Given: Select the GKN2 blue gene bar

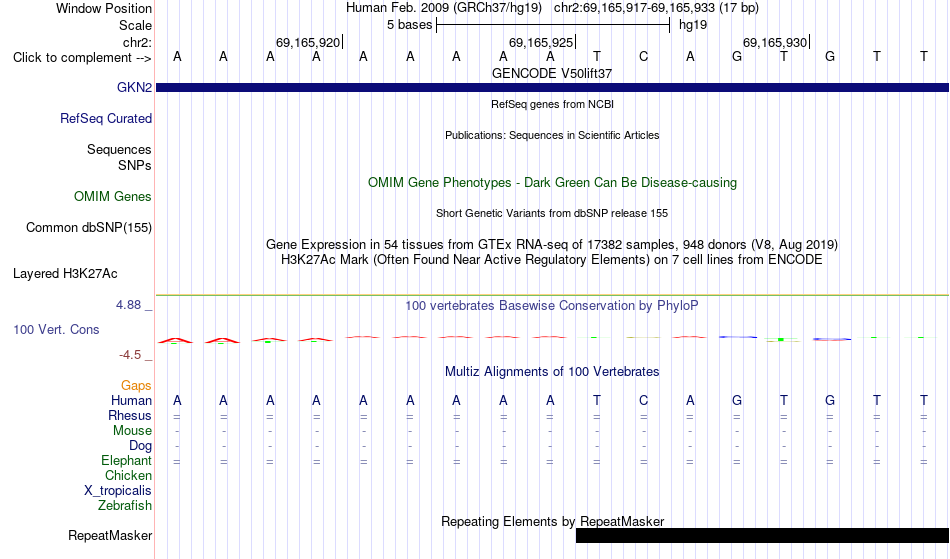Looking at the screenshot, I should tap(553, 88).
